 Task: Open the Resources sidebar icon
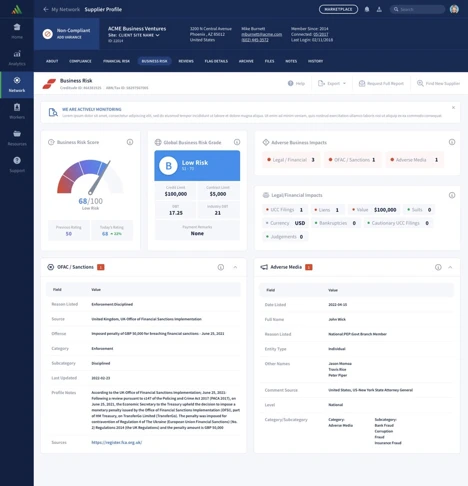click(x=17, y=134)
